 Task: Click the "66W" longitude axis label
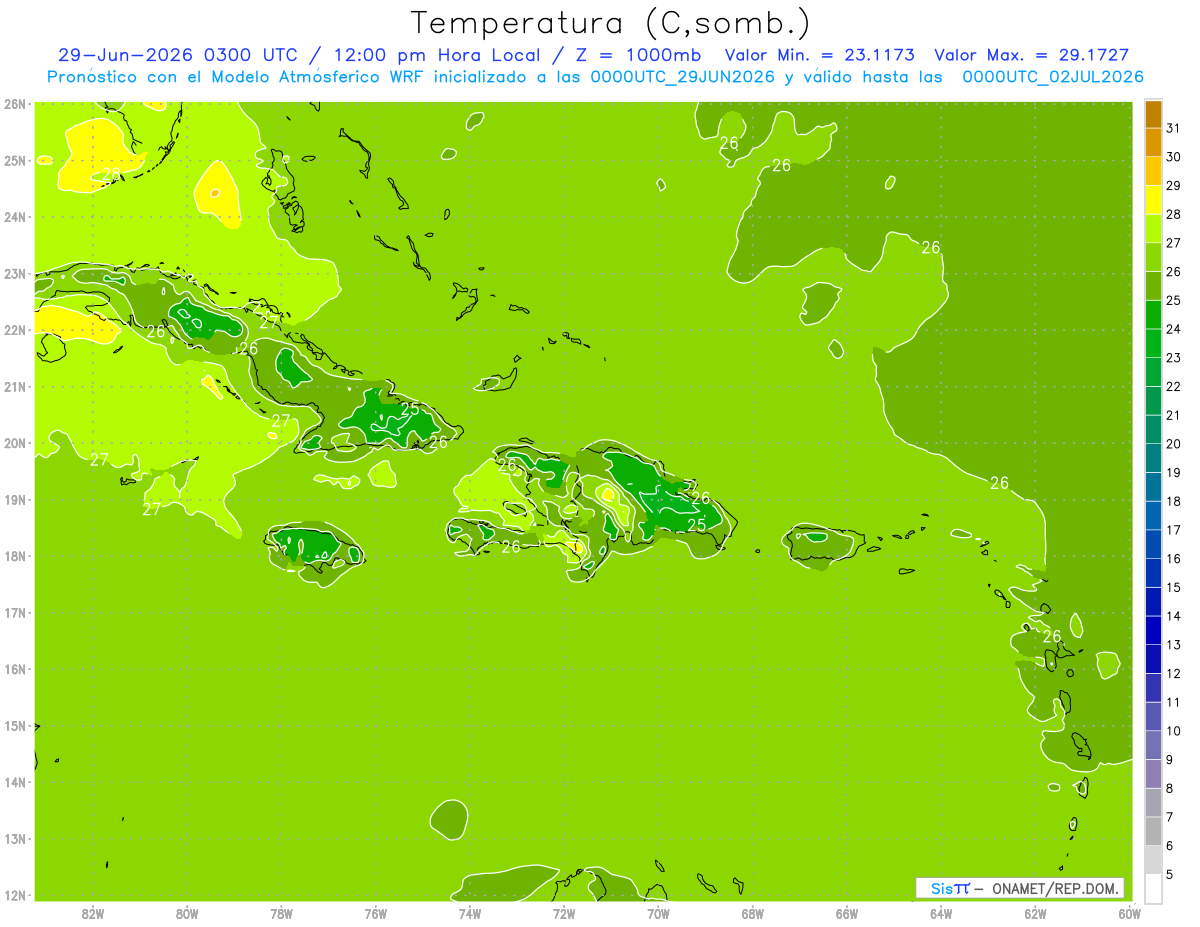click(x=847, y=913)
